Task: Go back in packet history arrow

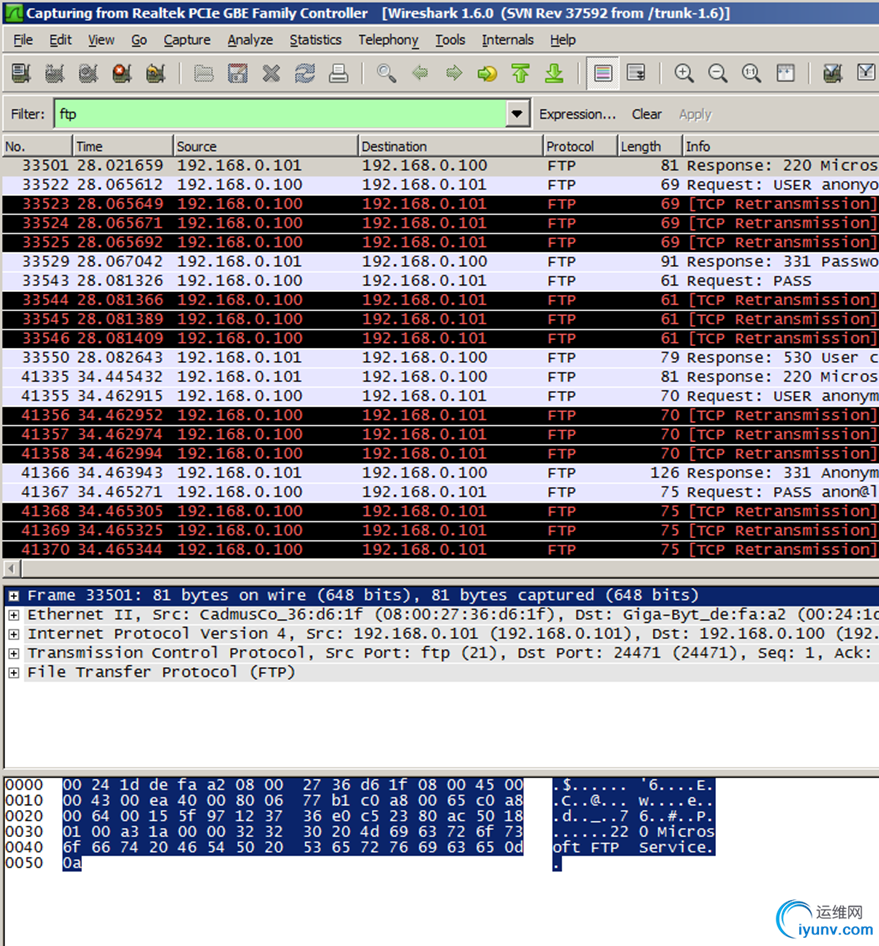Action: [x=420, y=73]
